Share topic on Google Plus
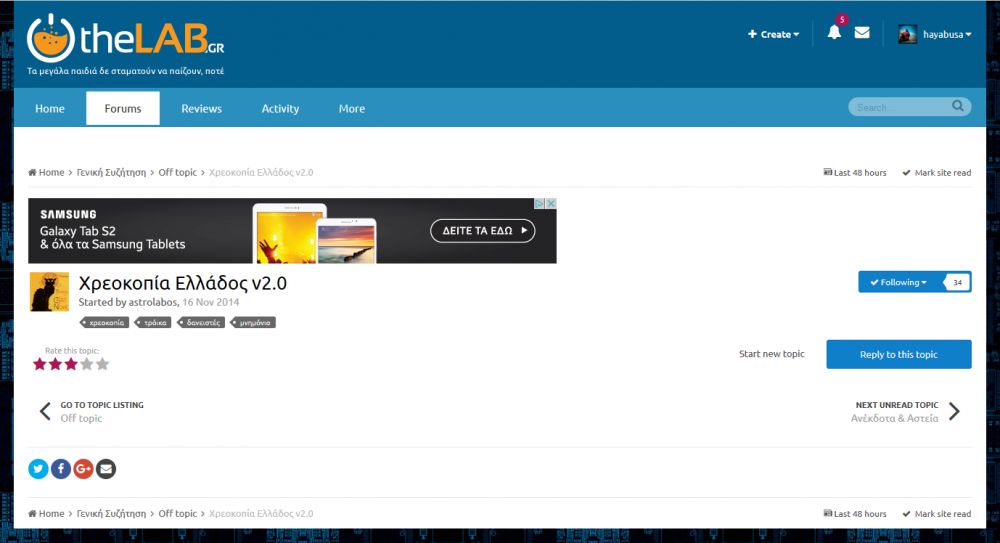This screenshot has width=1000, height=543. pyautogui.click(x=84, y=469)
